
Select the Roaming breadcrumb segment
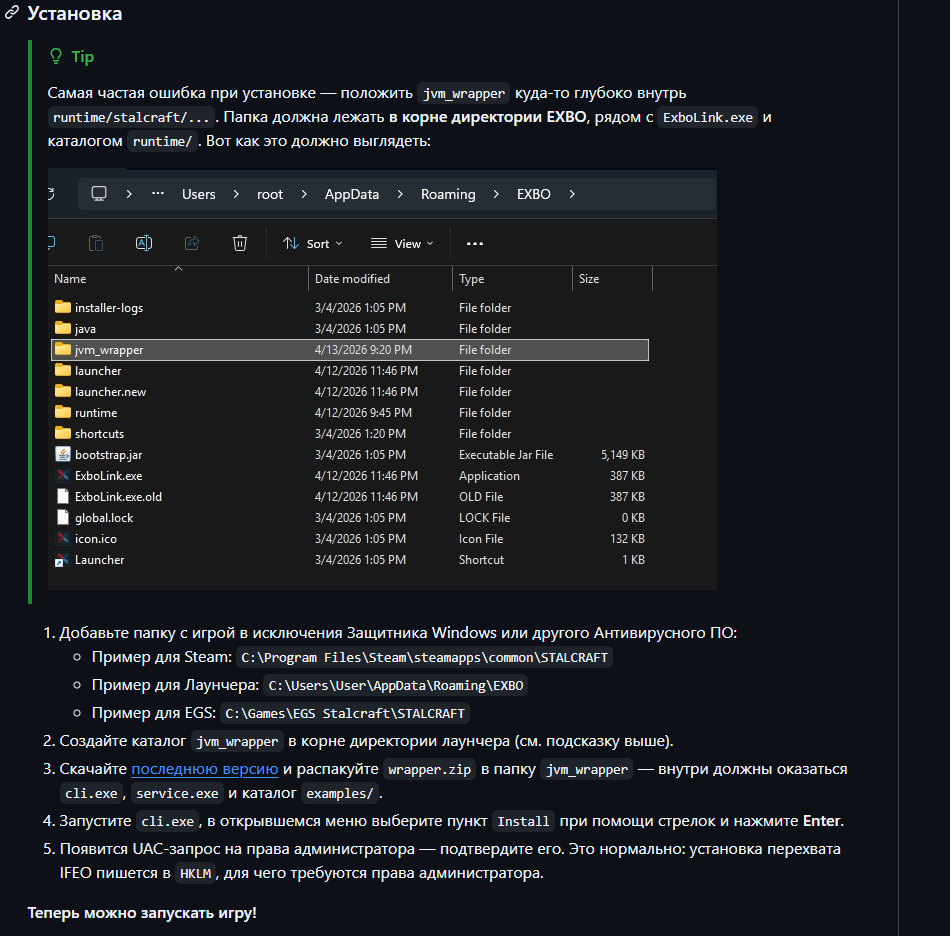pyautogui.click(x=448, y=194)
